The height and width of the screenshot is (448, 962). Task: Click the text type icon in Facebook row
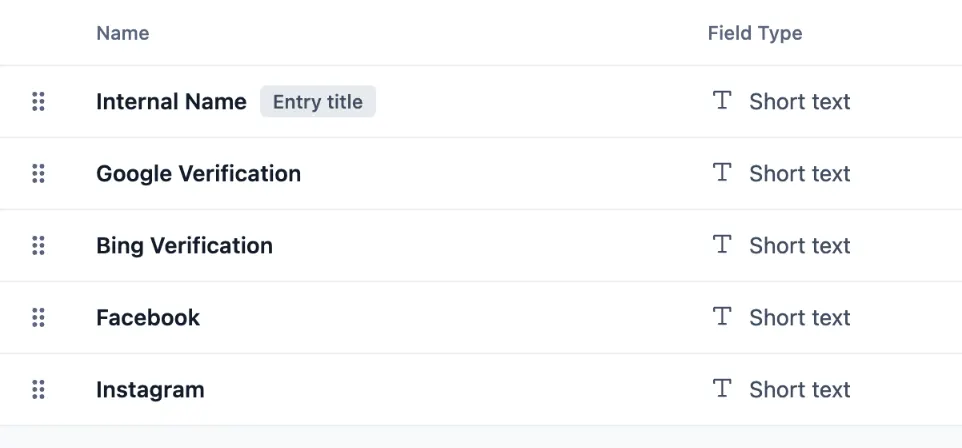coord(722,316)
